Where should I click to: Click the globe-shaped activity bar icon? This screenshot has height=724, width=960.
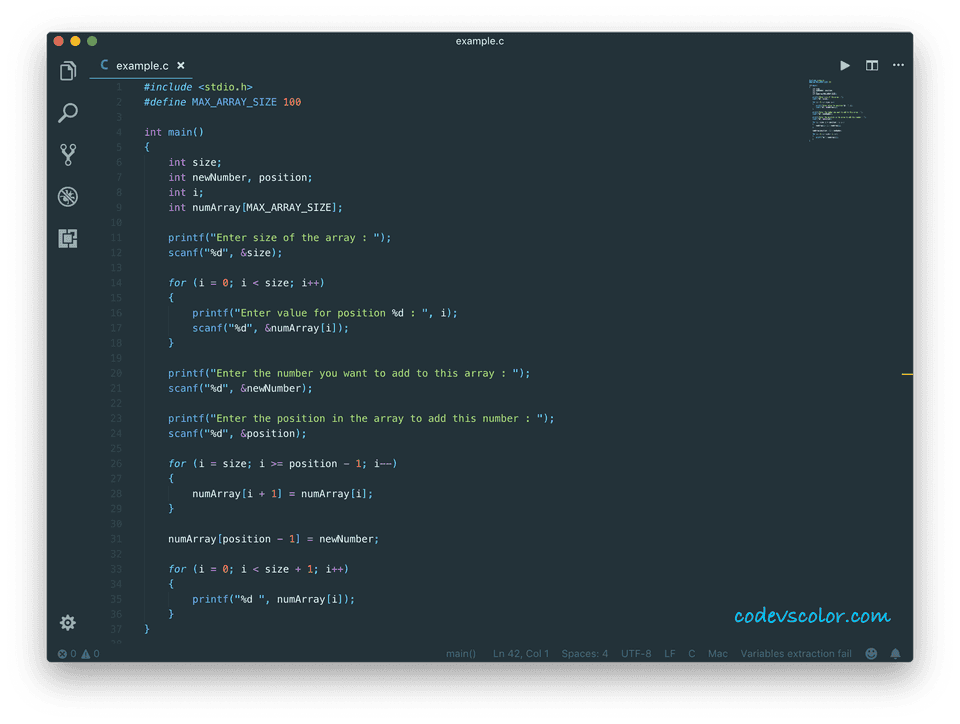tap(67, 197)
